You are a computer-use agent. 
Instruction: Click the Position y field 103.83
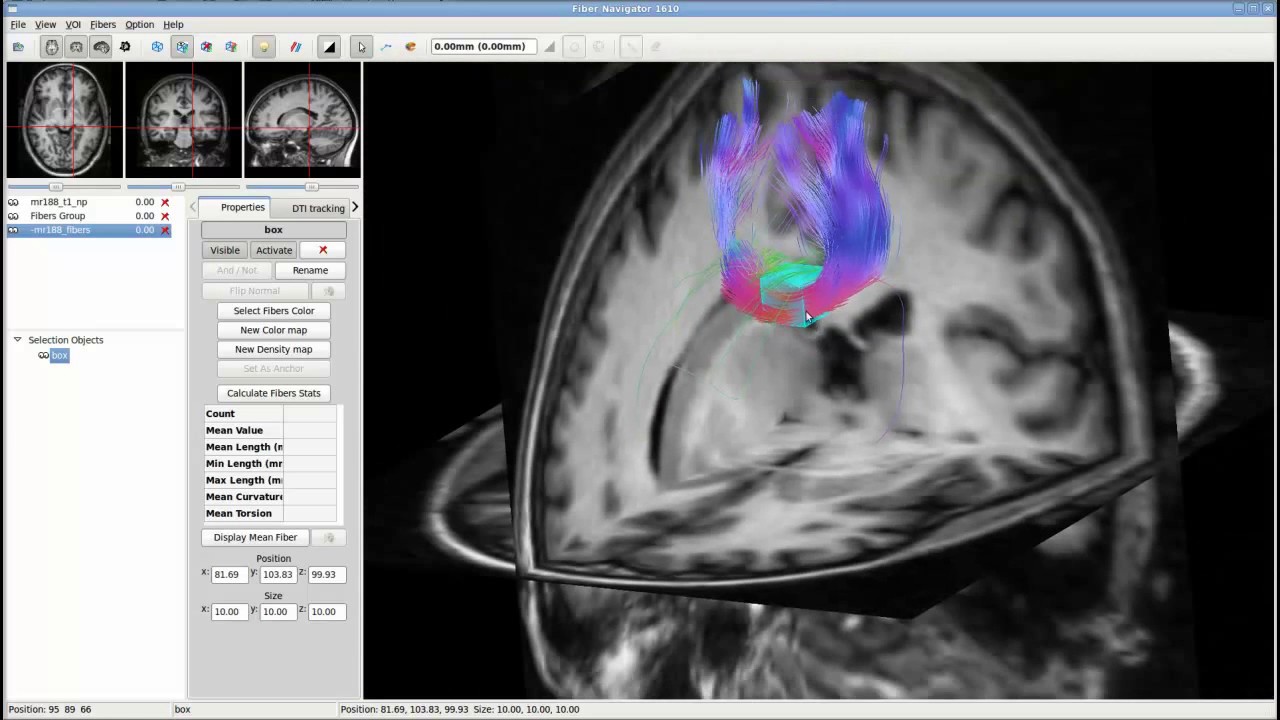coord(278,574)
